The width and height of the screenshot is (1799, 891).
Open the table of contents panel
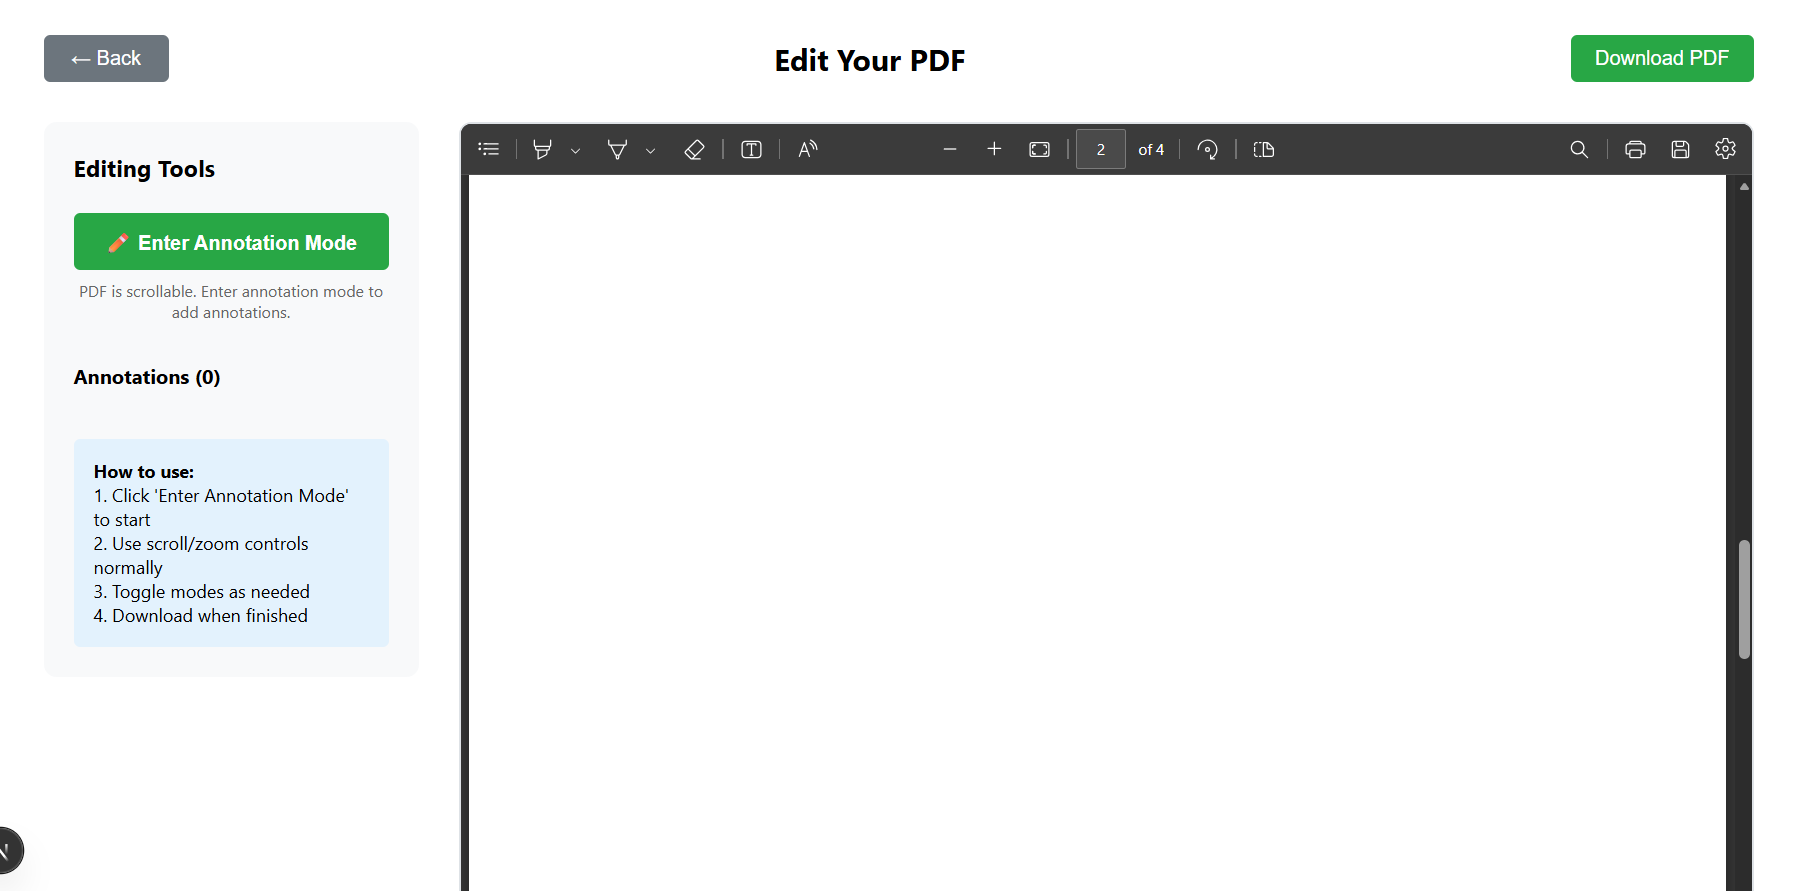click(489, 149)
